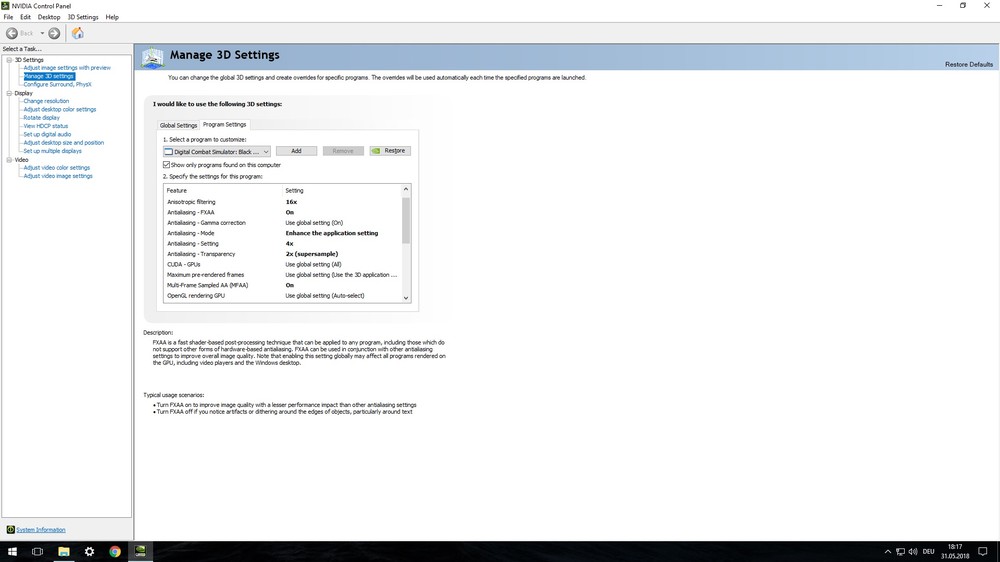Click the Back navigation arrow icon
Viewport: 1000px width, 562px height.
point(11,33)
